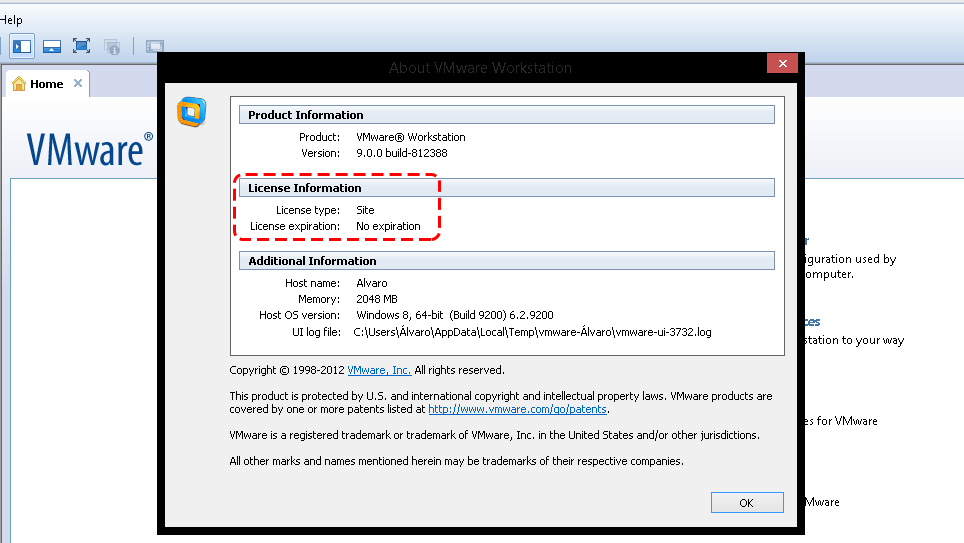
Task: Close the About VMware Workstation dialog
Action: [783, 63]
